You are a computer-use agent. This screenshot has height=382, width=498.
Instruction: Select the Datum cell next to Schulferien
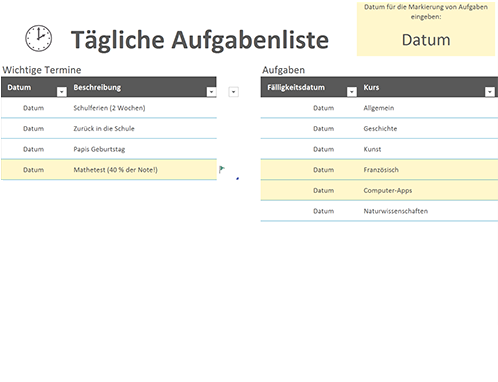[x=33, y=108]
